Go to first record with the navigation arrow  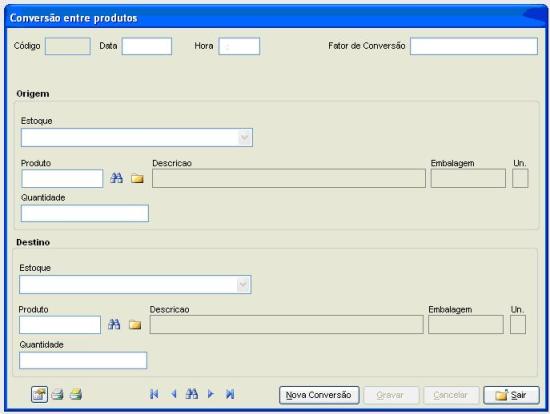[154, 394]
